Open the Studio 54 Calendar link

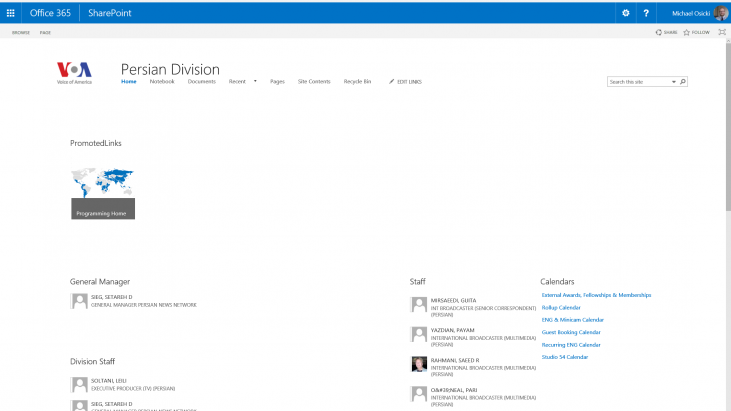(565, 357)
